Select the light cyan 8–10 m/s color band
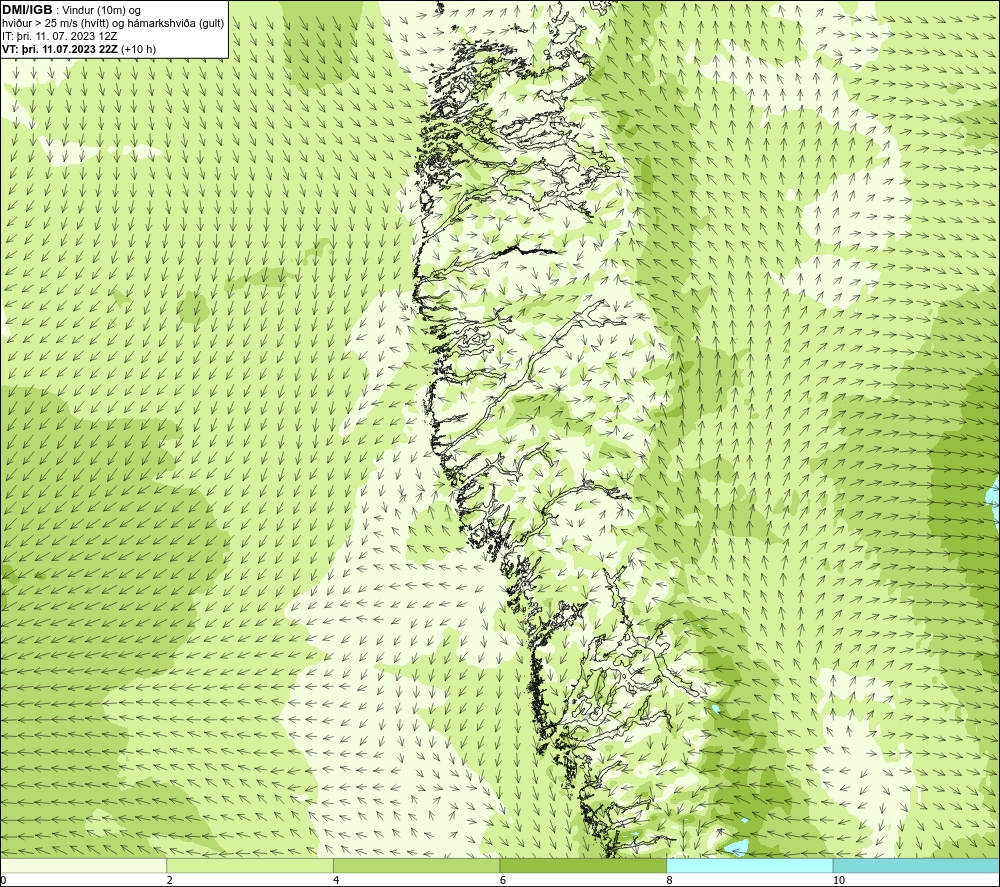Image resolution: width=1000 pixels, height=887 pixels. point(749,865)
